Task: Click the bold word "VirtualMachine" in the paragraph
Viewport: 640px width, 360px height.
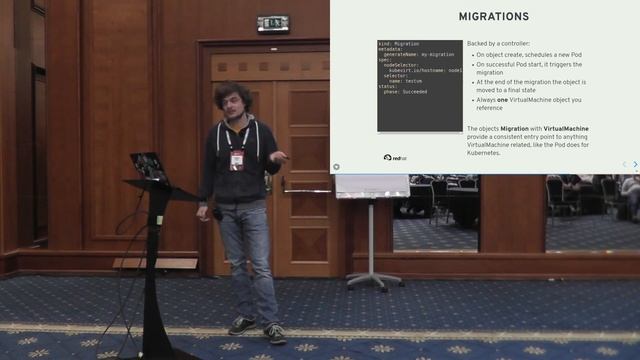Action: click(x=566, y=129)
